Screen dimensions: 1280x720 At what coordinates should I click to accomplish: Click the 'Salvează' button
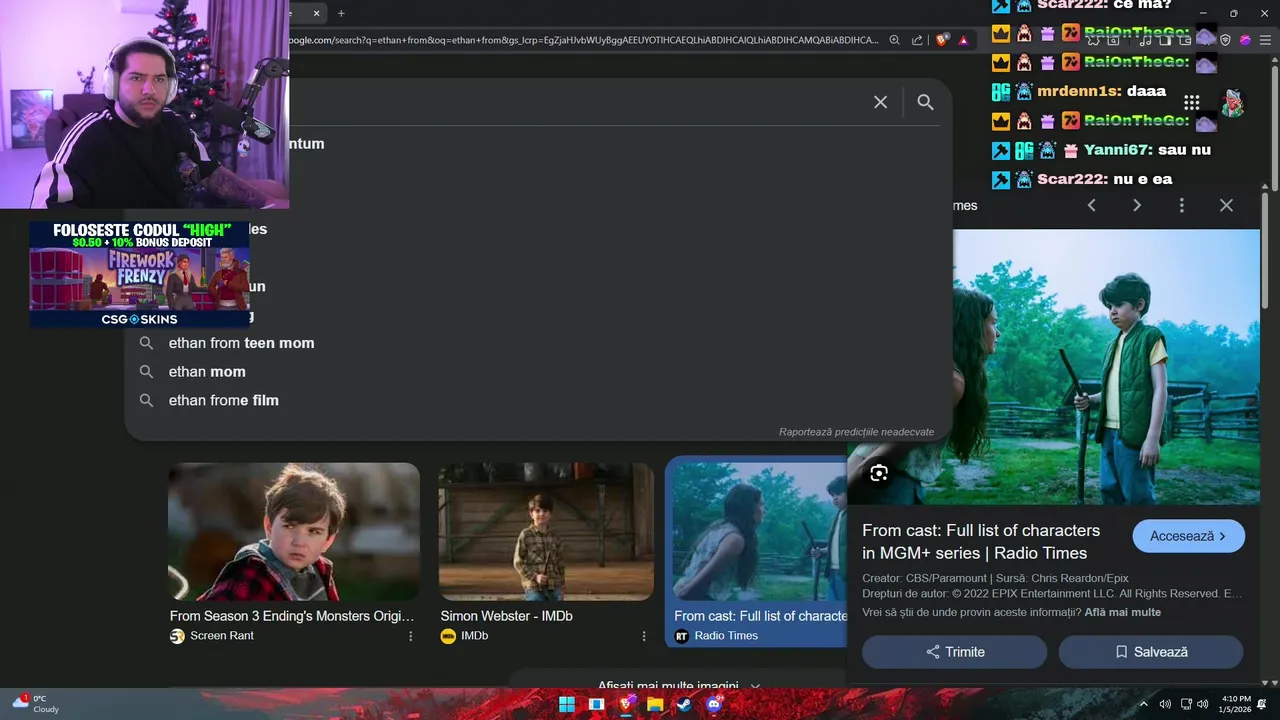click(1151, 652)
